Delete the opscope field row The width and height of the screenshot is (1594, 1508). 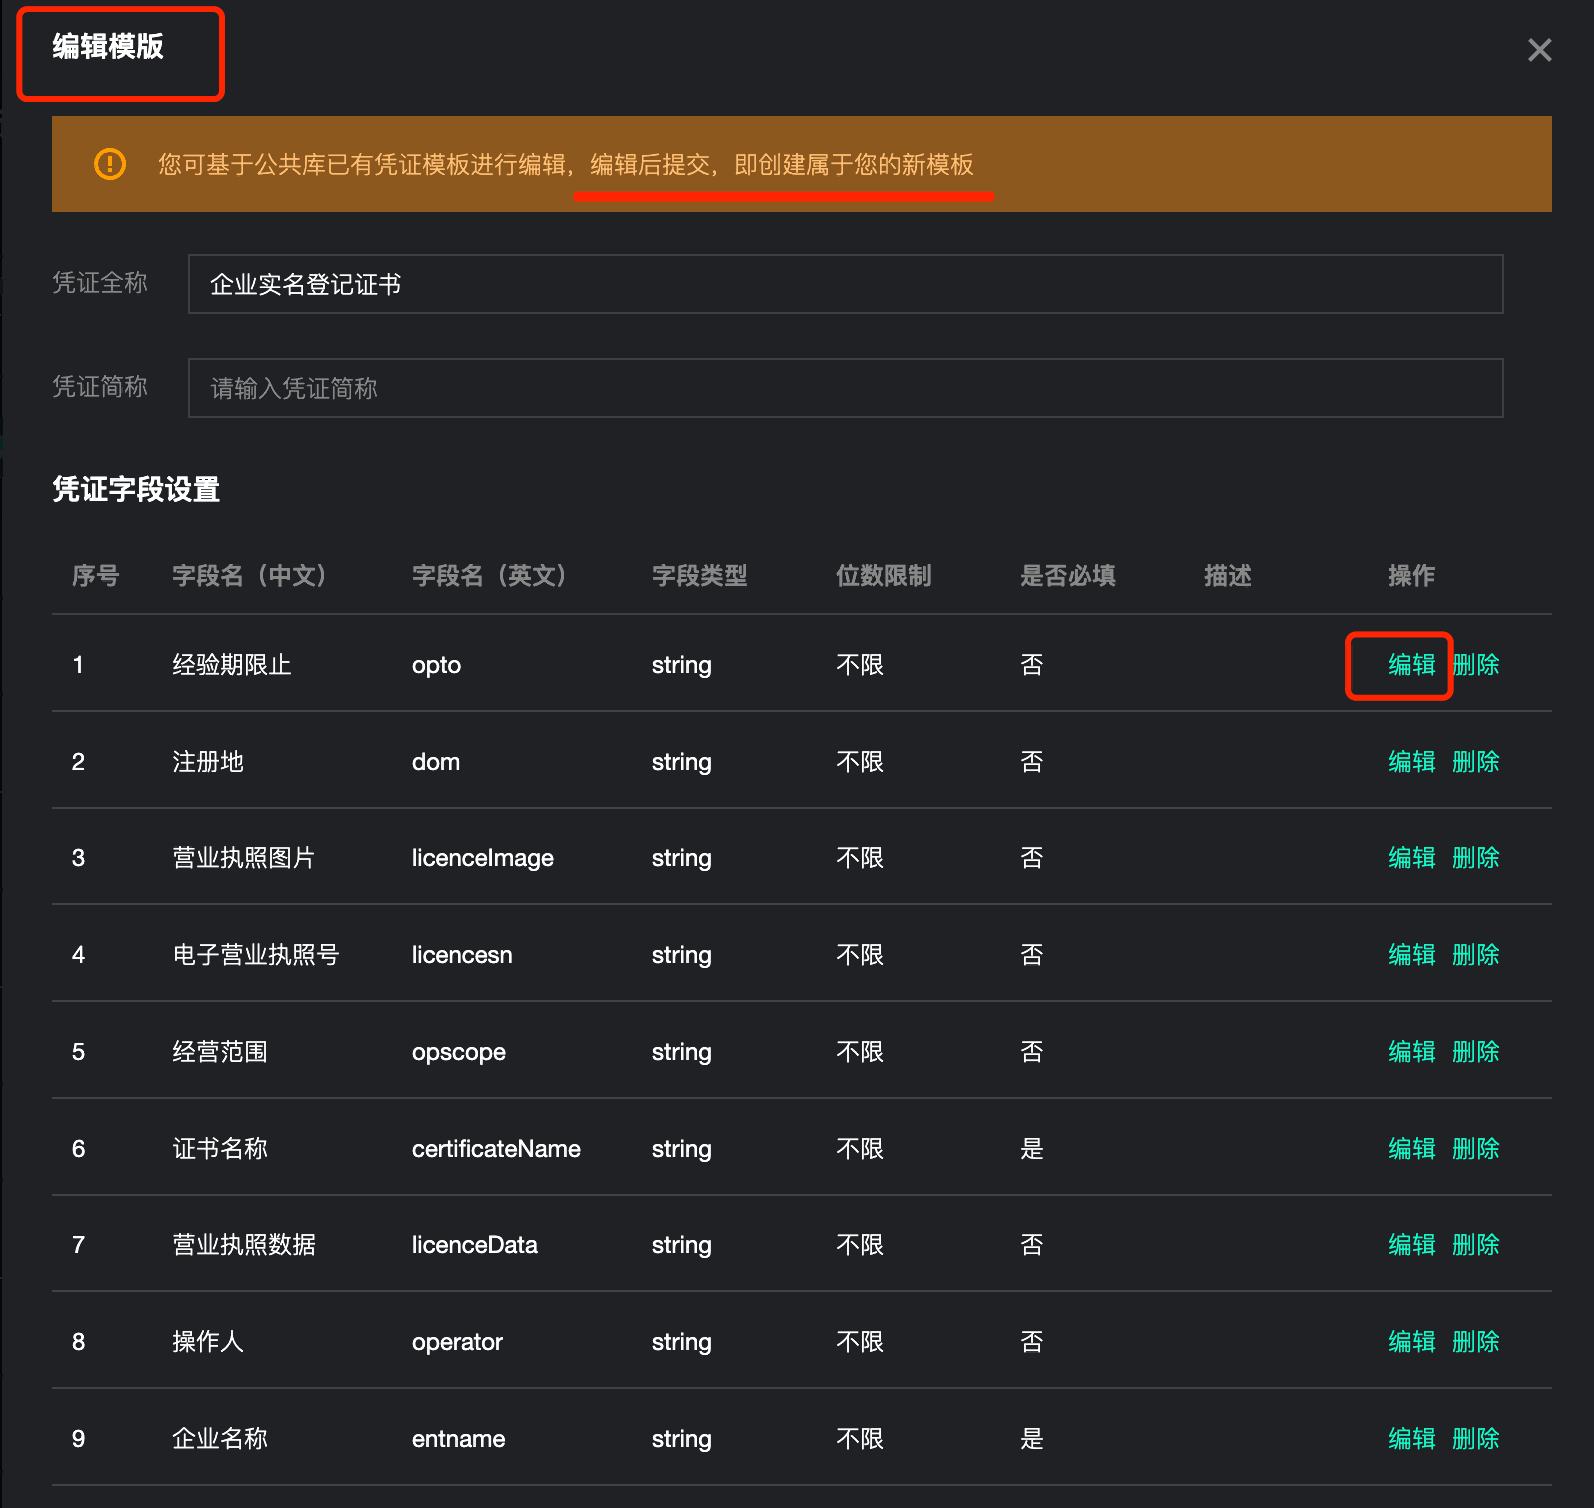point(1476,1052)
